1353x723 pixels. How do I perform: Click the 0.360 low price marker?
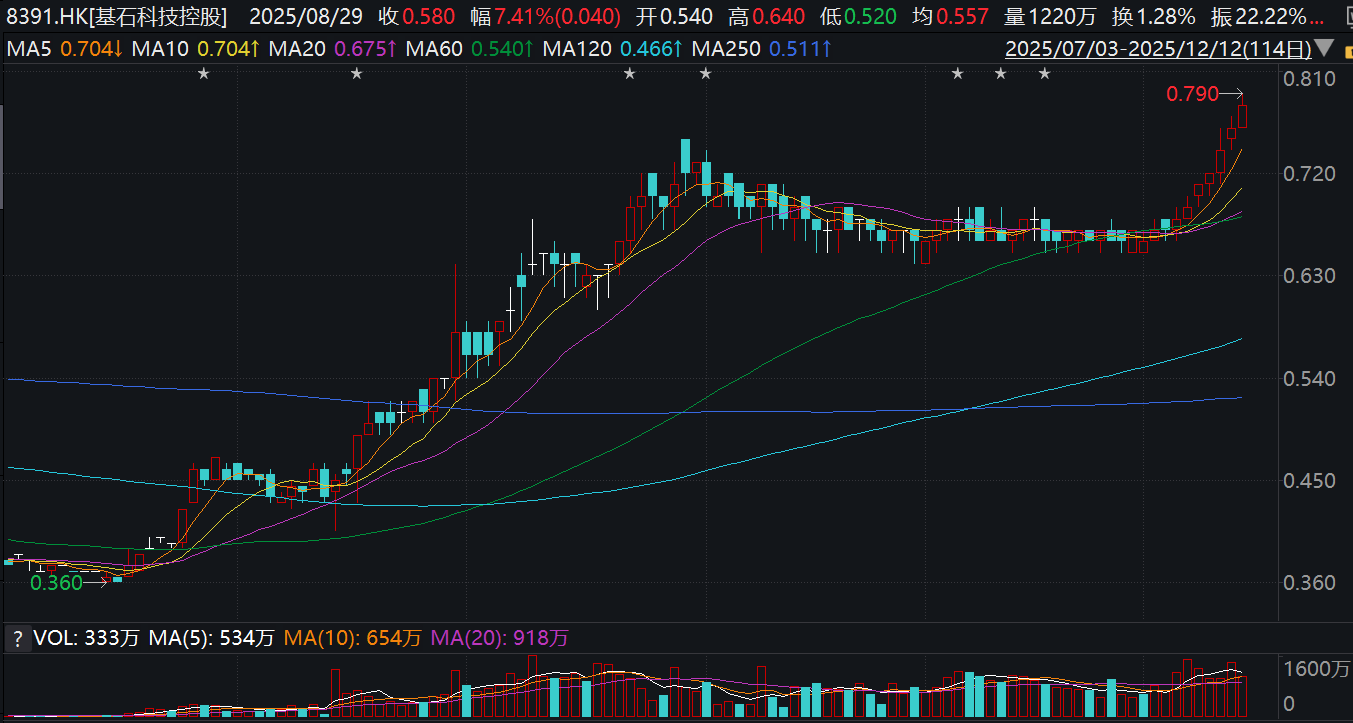pos(56,583)
